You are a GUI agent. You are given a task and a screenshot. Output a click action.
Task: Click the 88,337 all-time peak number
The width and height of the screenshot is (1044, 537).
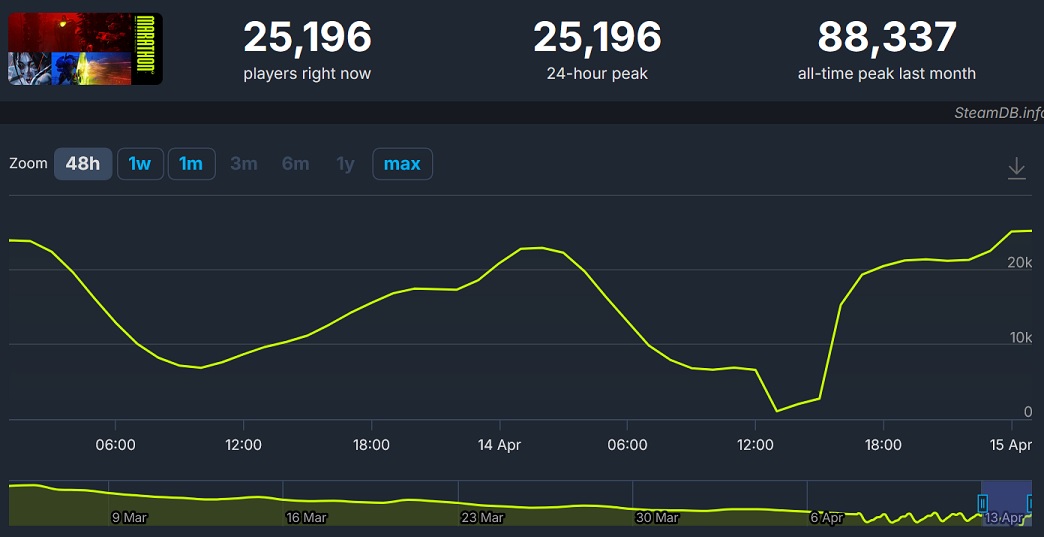tap(887, 37)
